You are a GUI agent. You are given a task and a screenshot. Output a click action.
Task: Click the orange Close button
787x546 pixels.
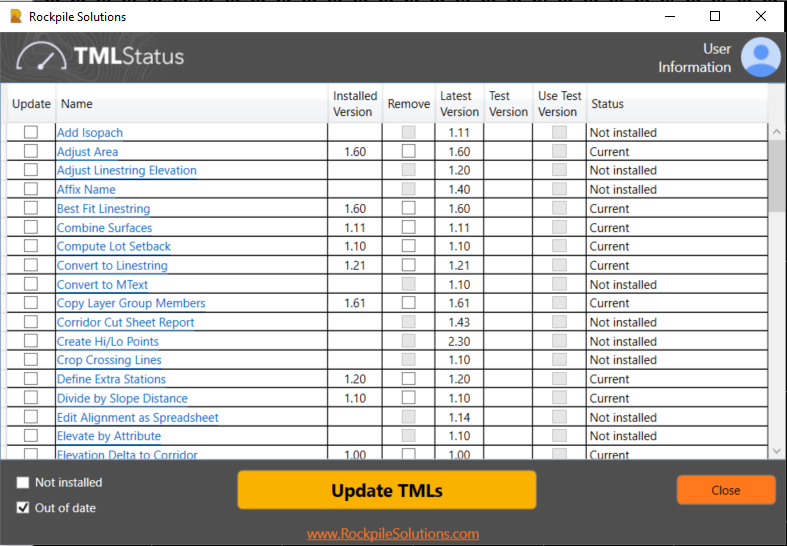(726, 490)
